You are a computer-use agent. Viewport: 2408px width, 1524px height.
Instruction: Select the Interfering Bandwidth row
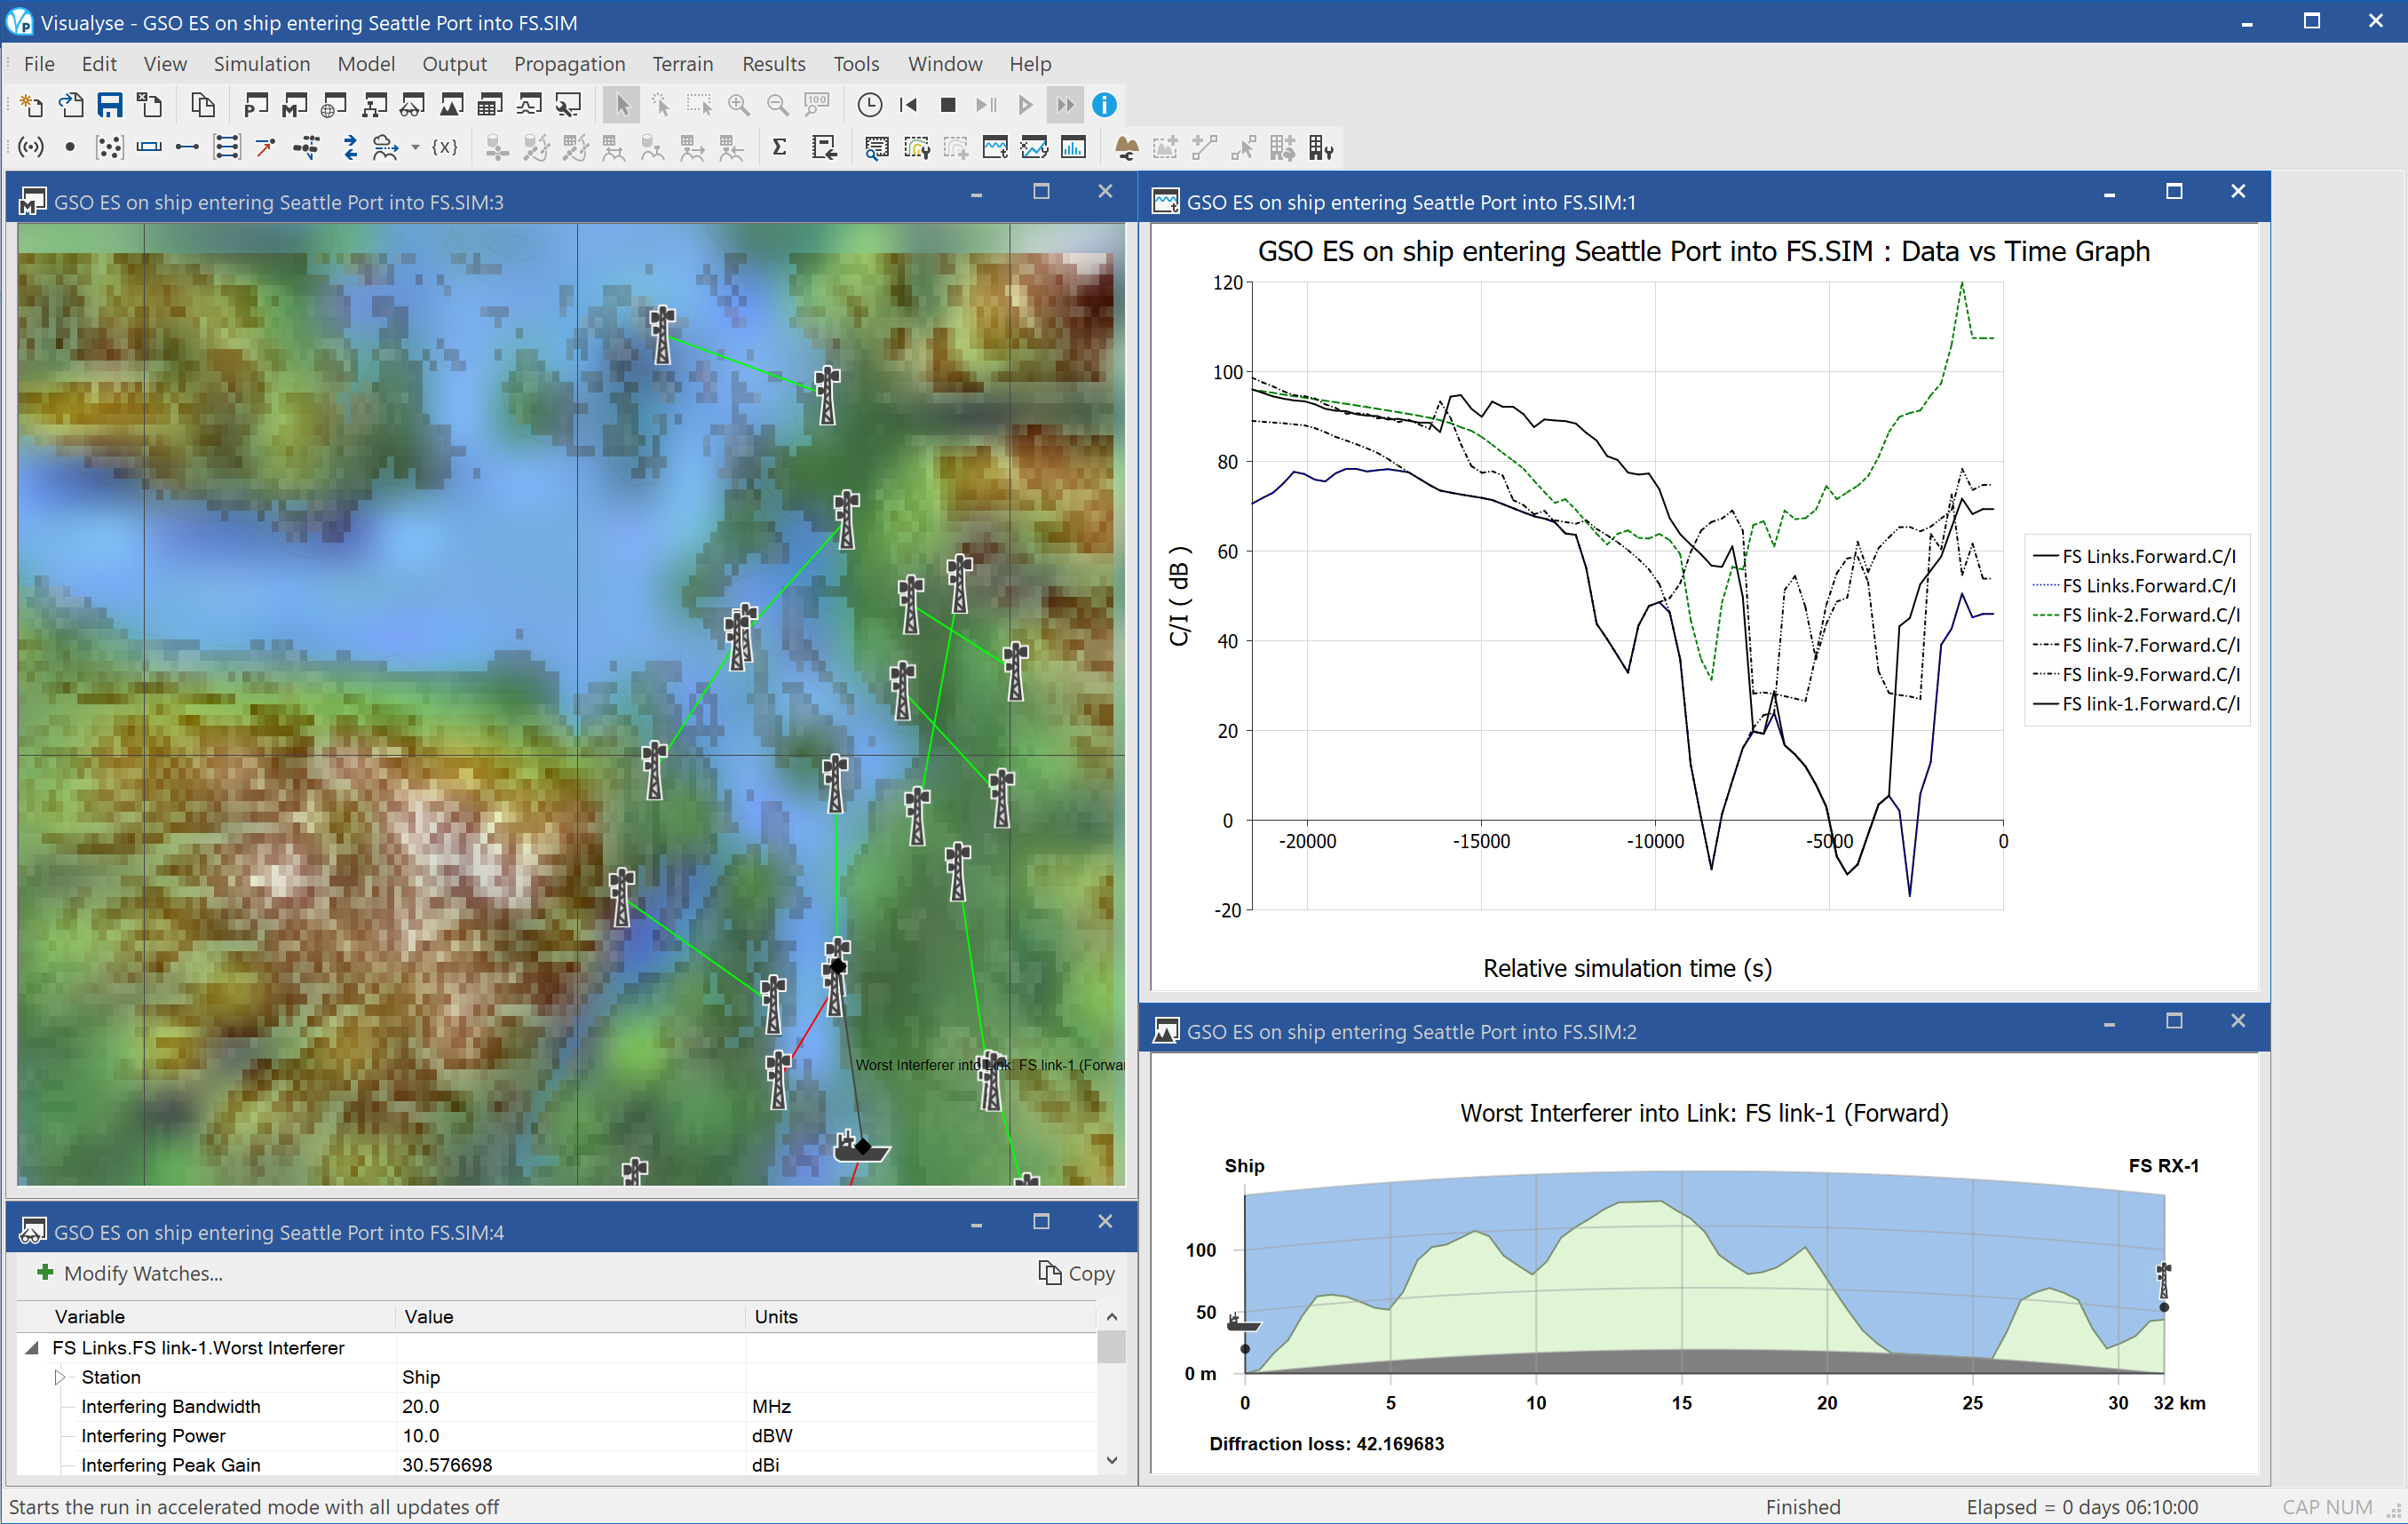click(x=558, y=1406)
